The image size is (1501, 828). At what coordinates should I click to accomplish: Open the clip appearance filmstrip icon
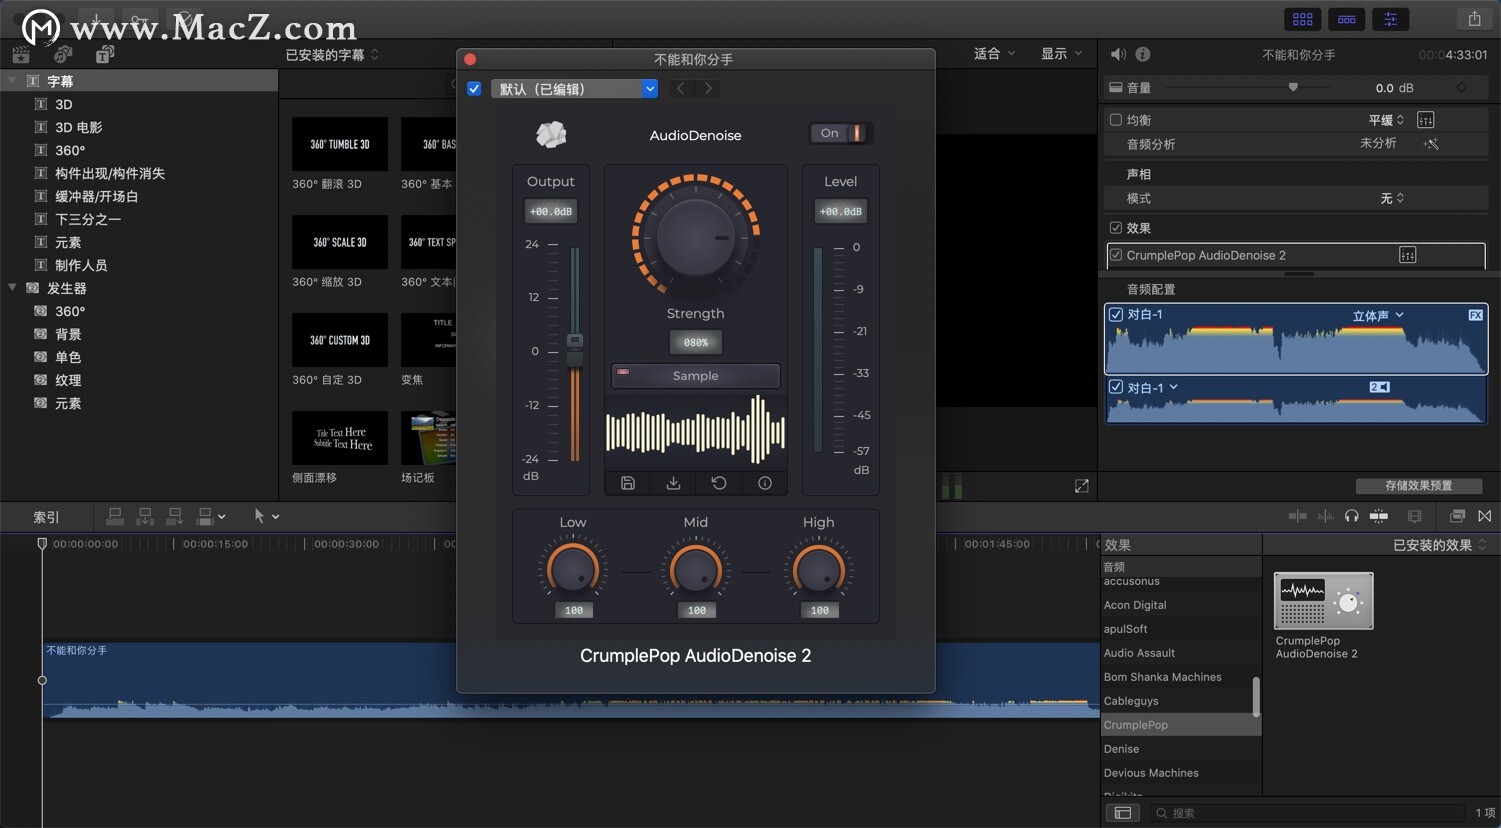click(1414, 516)
